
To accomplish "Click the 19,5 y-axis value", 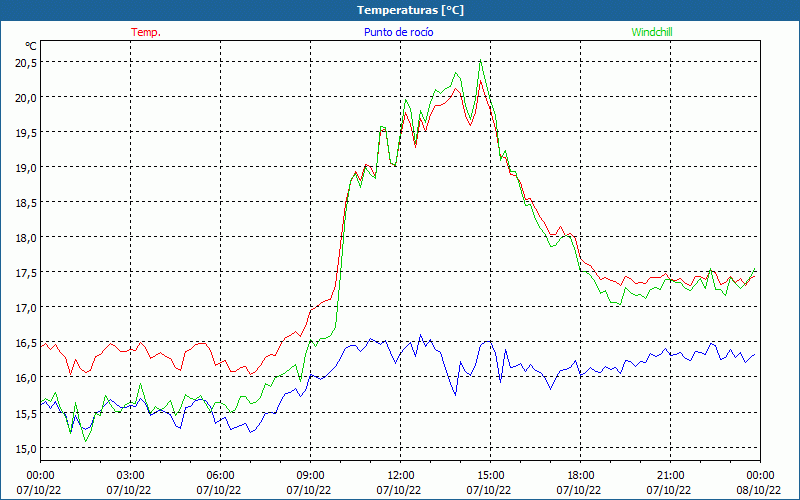I will [24, 132].
